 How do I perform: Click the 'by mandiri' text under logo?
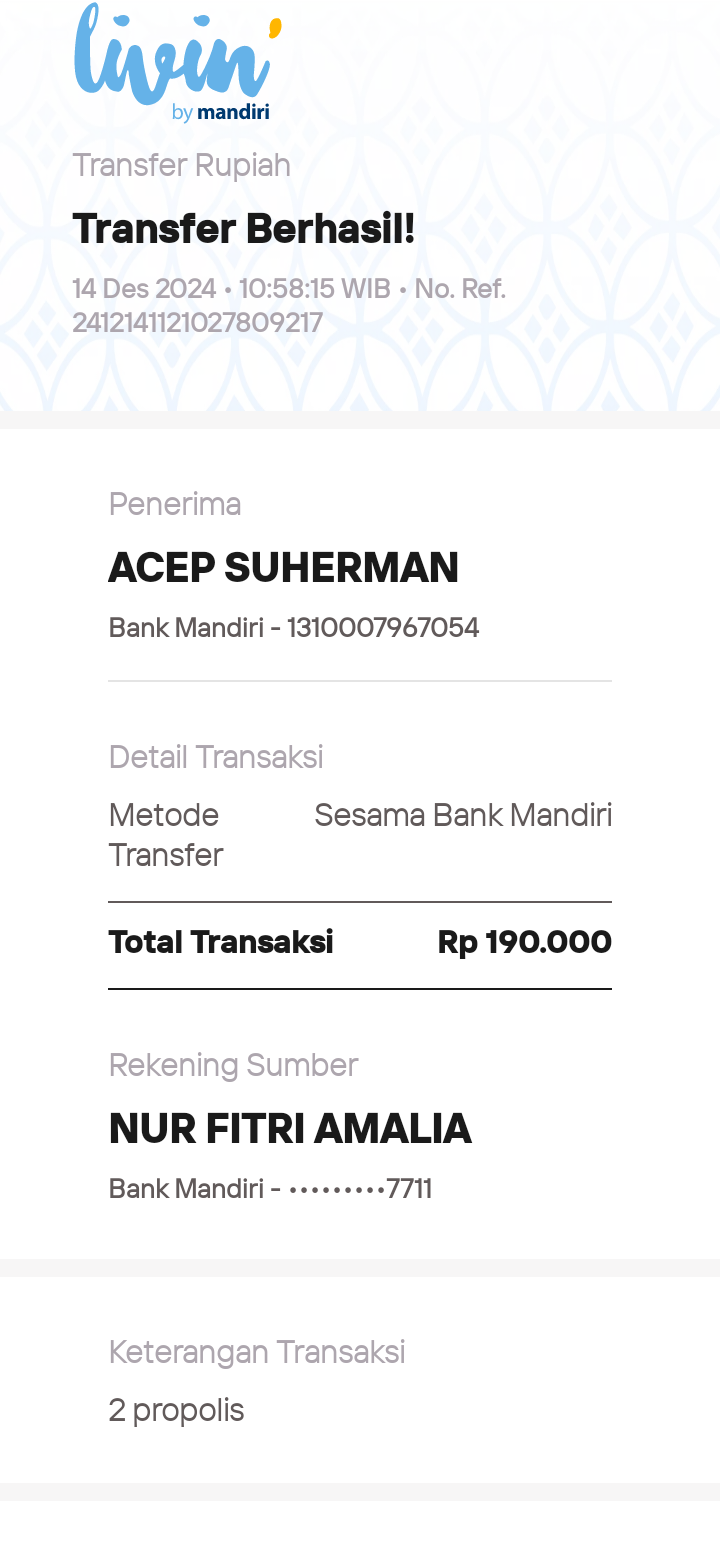220,112
